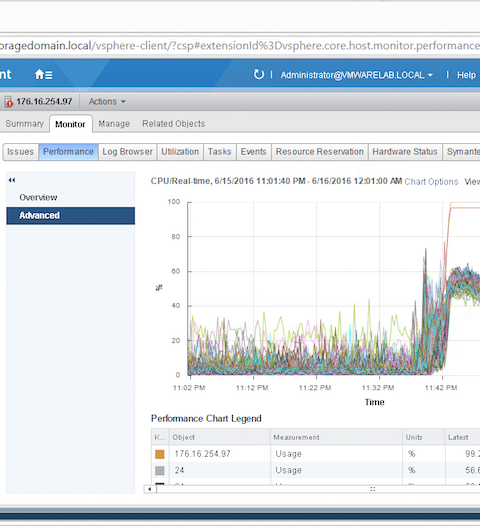Click the Object column header
This screenshot has width=480, height=527.
(220, 437)
